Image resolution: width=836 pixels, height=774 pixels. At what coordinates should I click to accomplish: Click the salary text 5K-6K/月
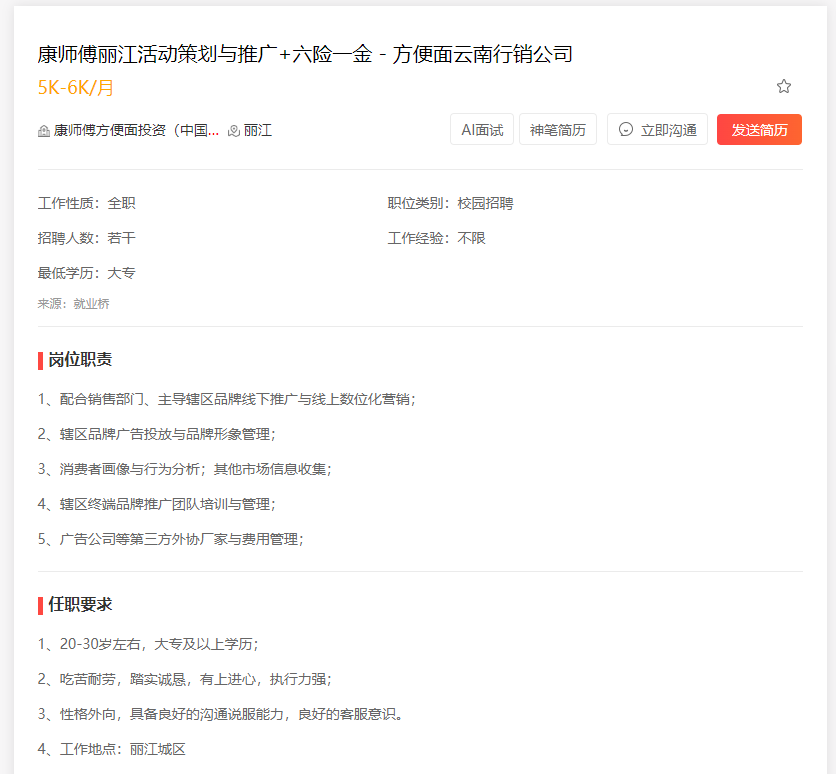76,87
